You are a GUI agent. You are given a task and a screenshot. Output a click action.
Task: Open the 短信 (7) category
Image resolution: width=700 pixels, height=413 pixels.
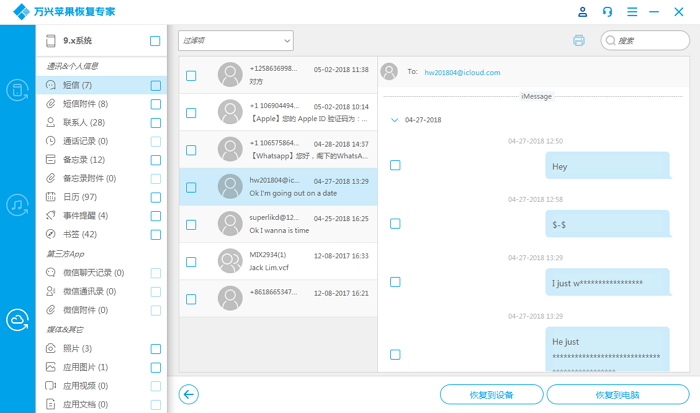[101, 85]
